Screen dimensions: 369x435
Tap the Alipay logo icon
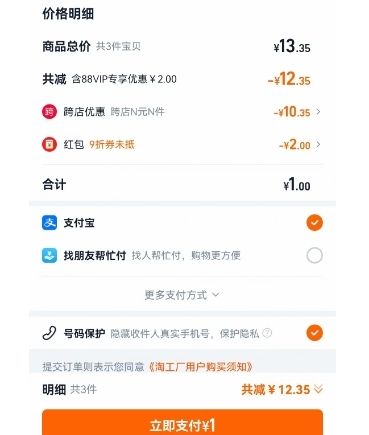click(x=49, y=223)
